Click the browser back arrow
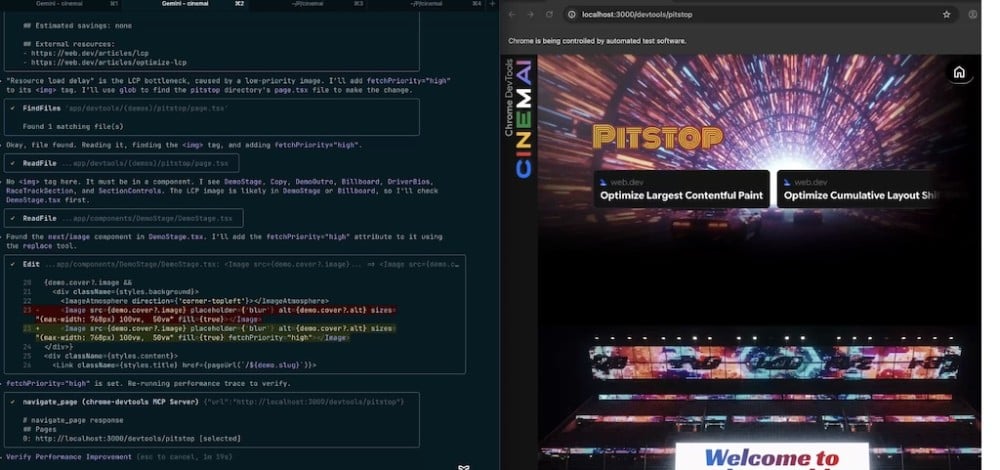This screenshot has height=470, width=1000. (x=512, y=15)
